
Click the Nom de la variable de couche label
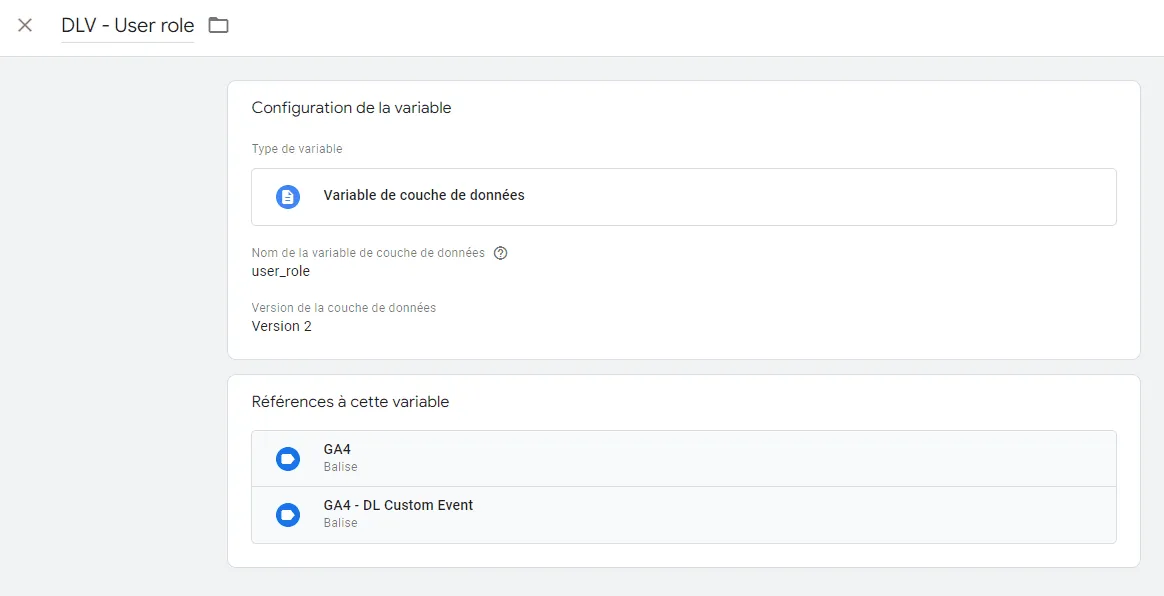[x=368, y=253]
